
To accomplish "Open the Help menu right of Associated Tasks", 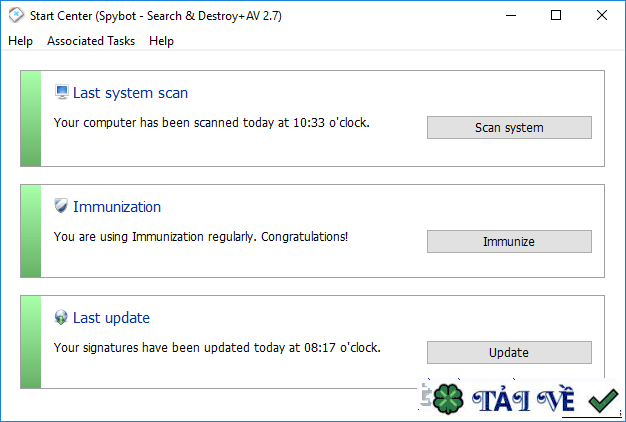I will coord(161,41).
